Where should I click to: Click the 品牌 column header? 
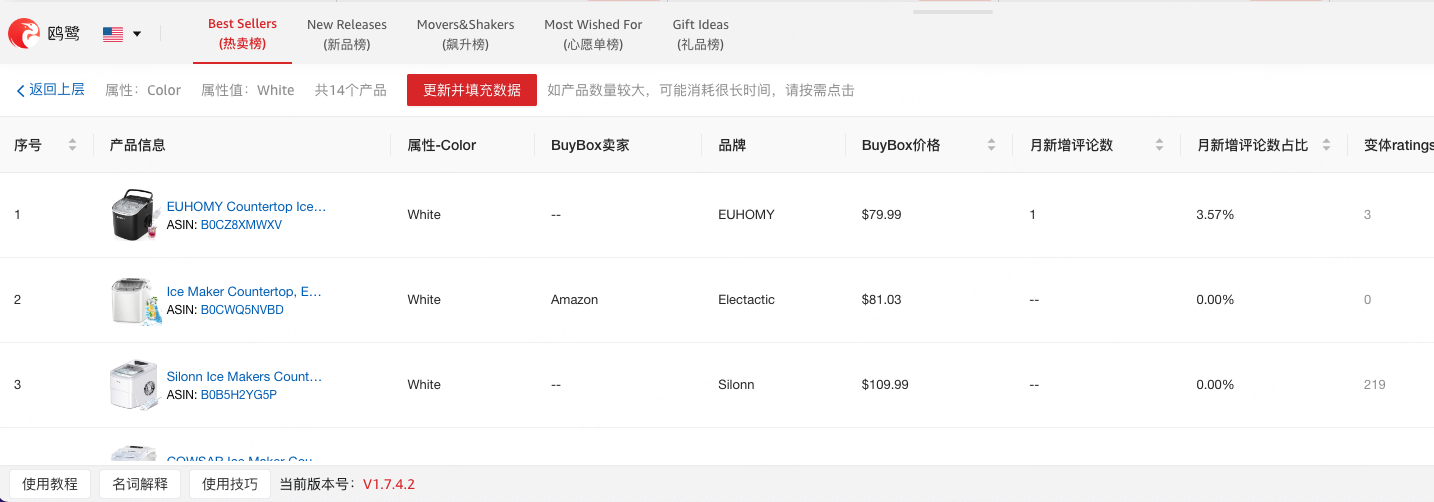[732, 145]
